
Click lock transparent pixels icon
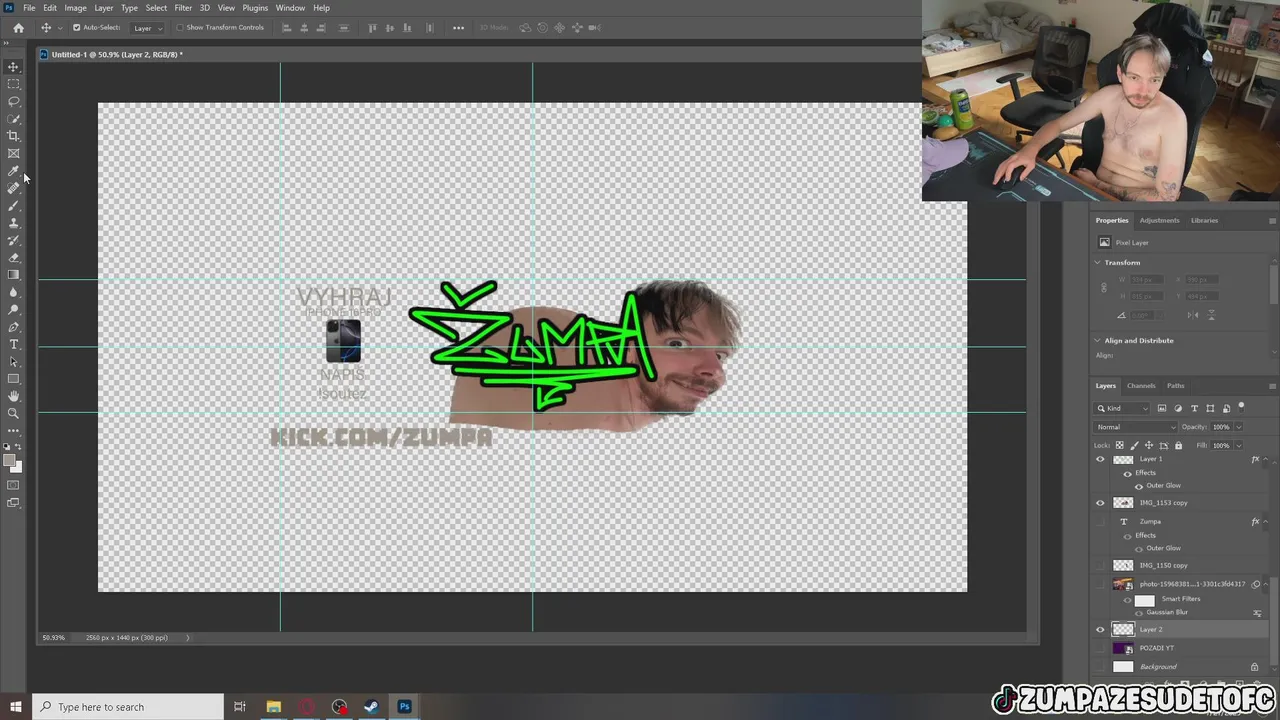coord(1119,445)
